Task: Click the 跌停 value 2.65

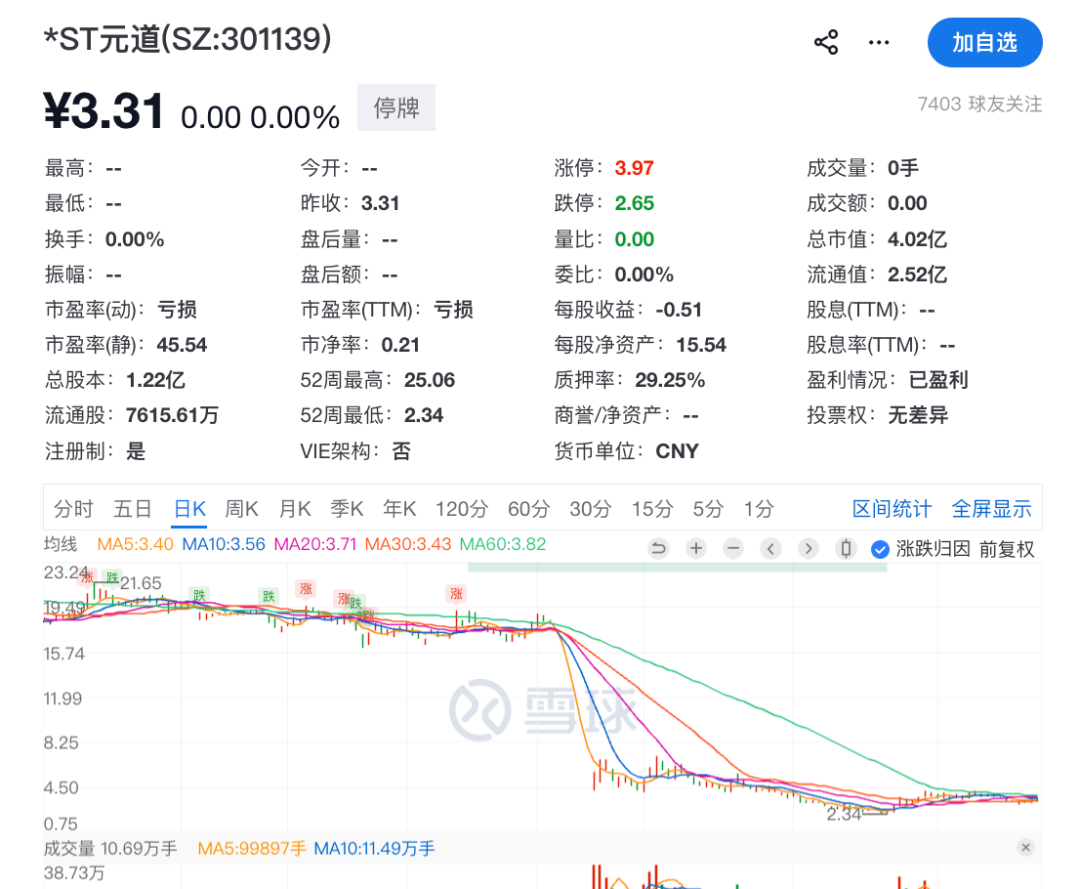Action: [x=634, y=203]
